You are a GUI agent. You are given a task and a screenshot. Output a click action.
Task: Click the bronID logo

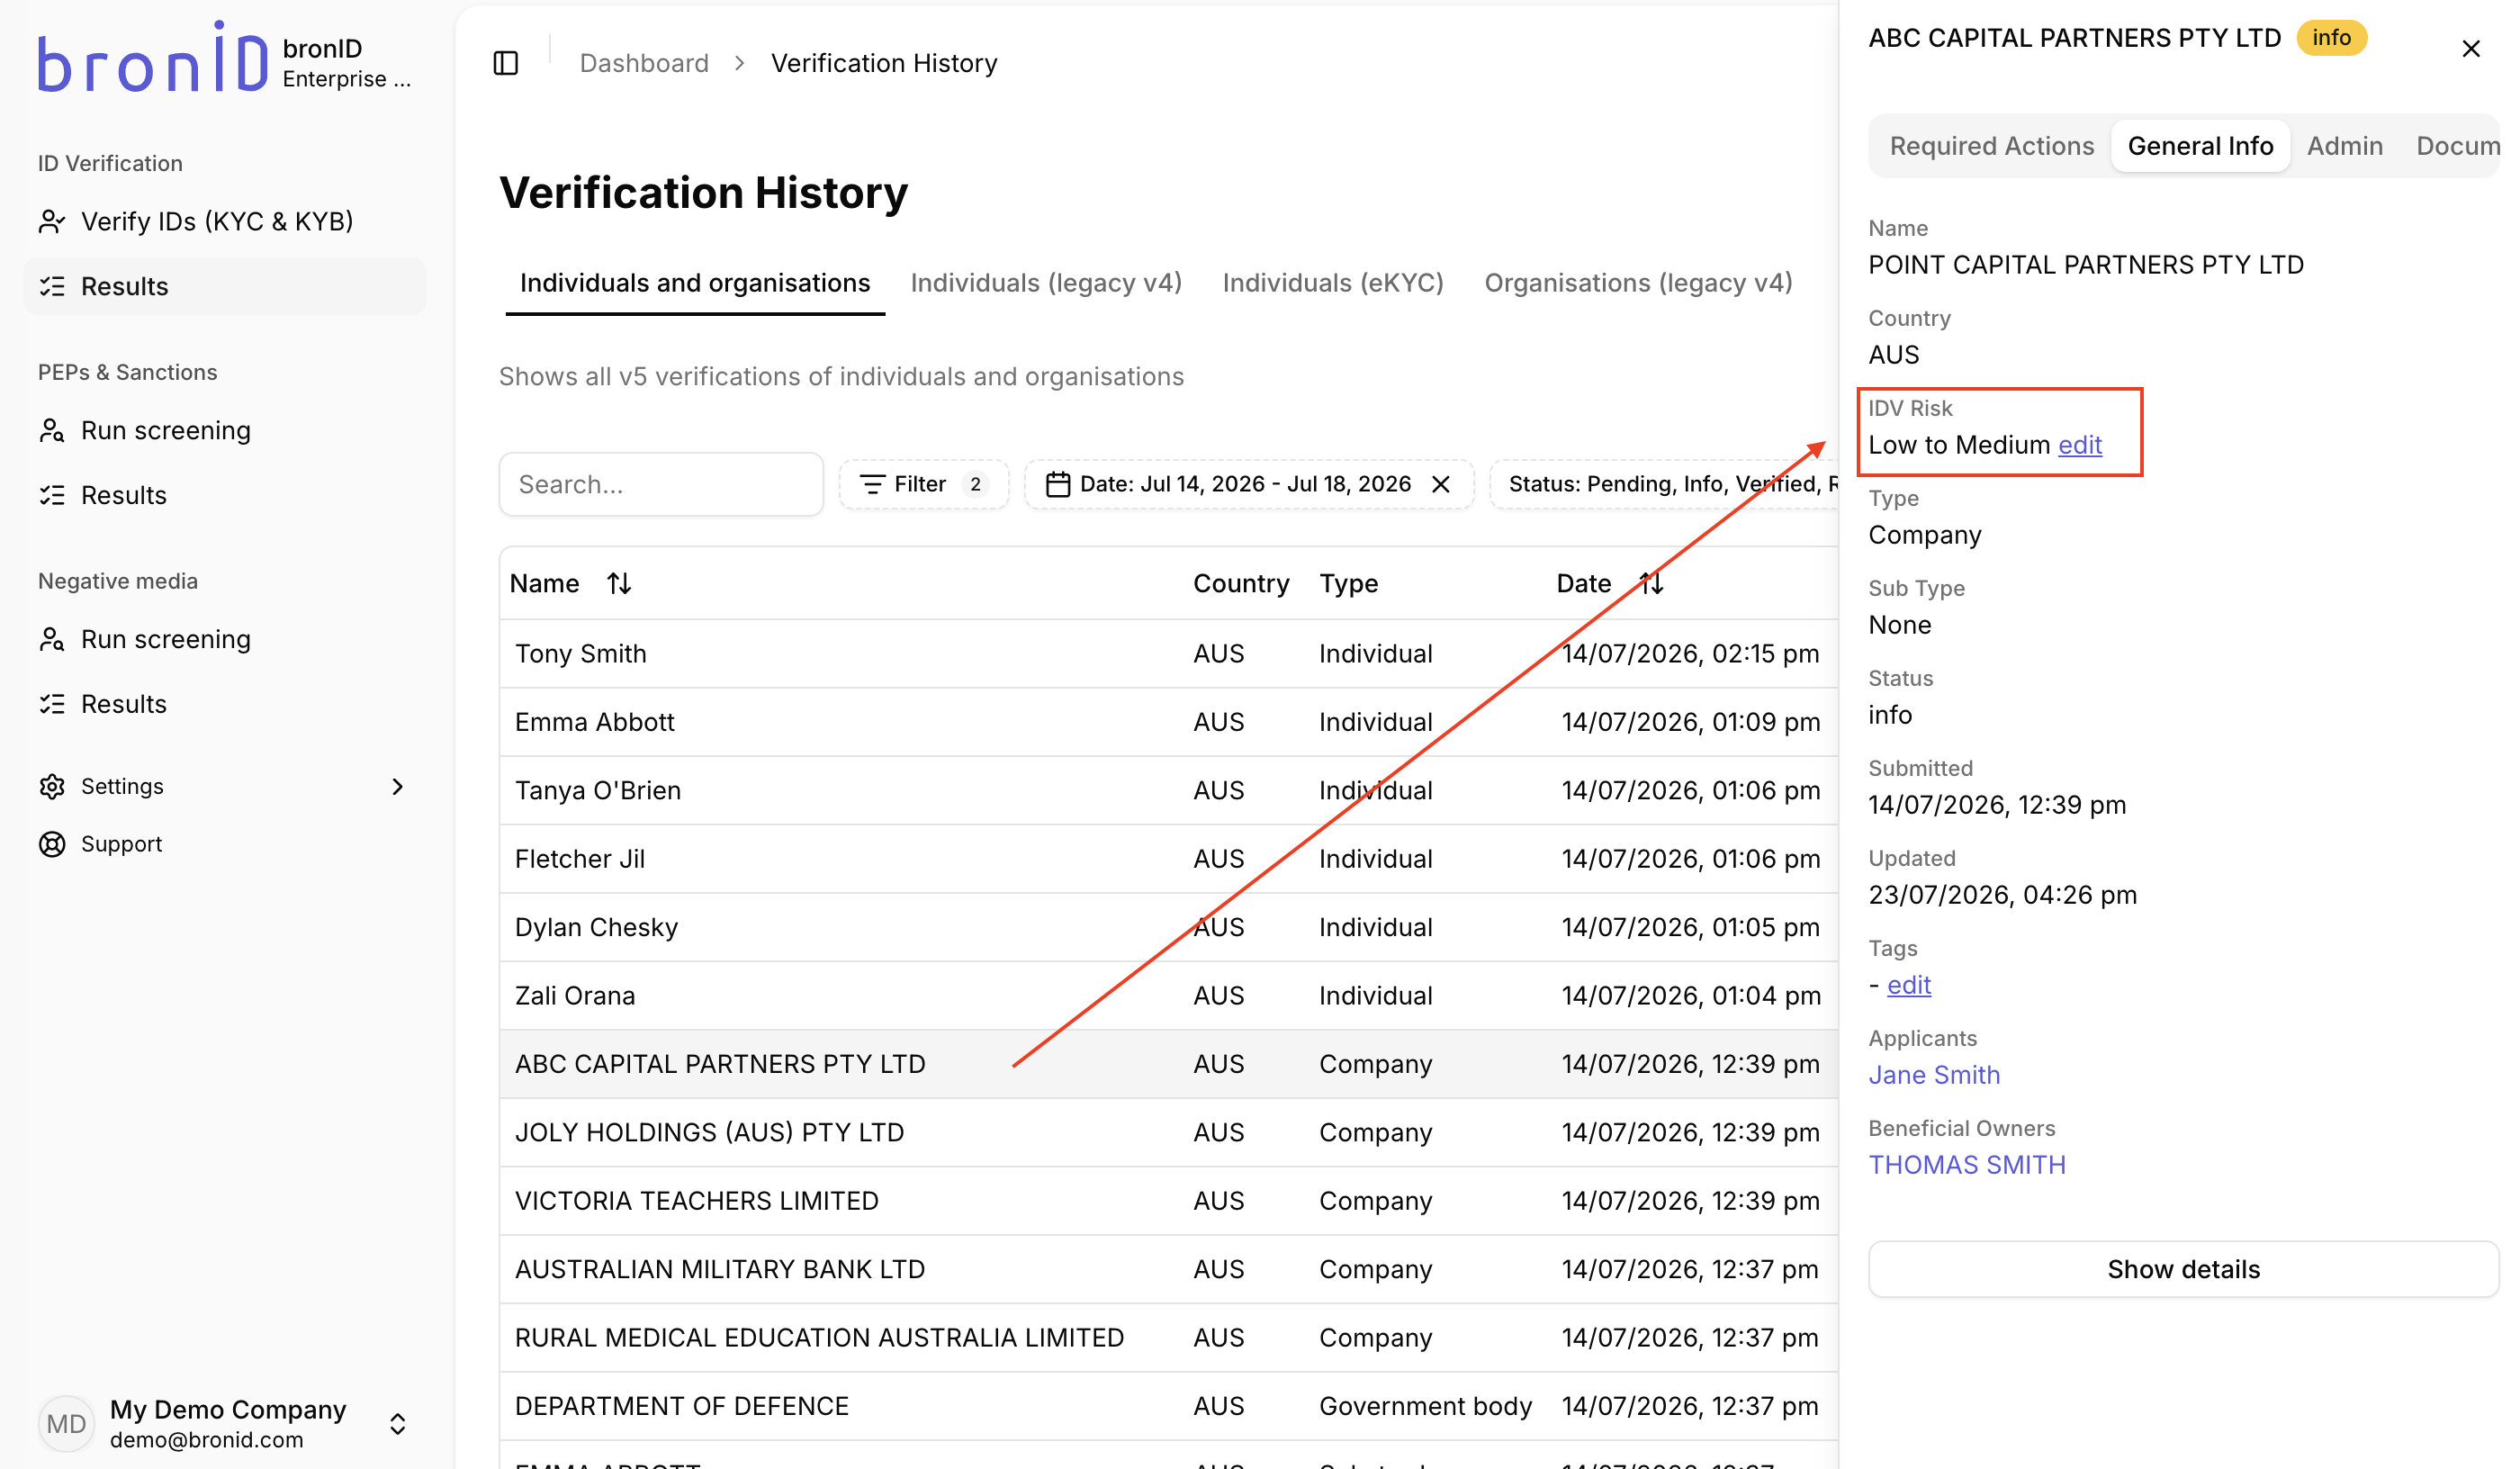153,57
